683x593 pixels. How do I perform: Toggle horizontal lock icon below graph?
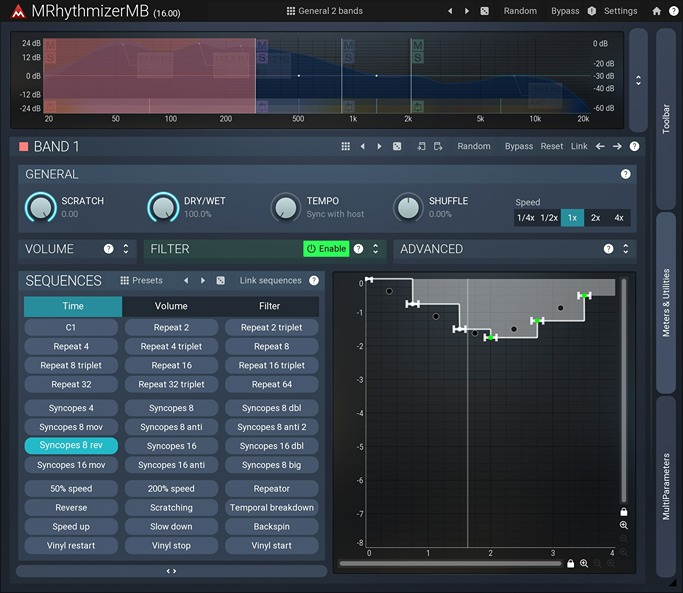(571, 564)
